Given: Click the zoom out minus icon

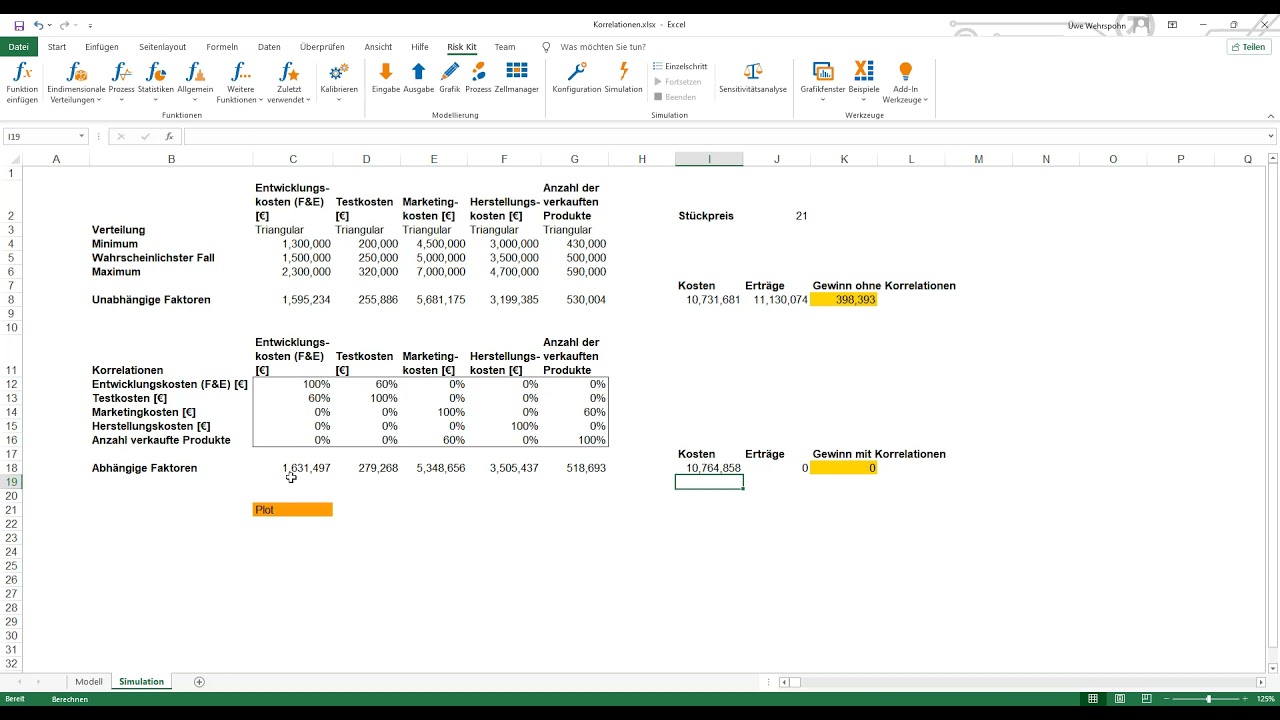Looking at the screenshot, I should click(x=1167, y=699).
